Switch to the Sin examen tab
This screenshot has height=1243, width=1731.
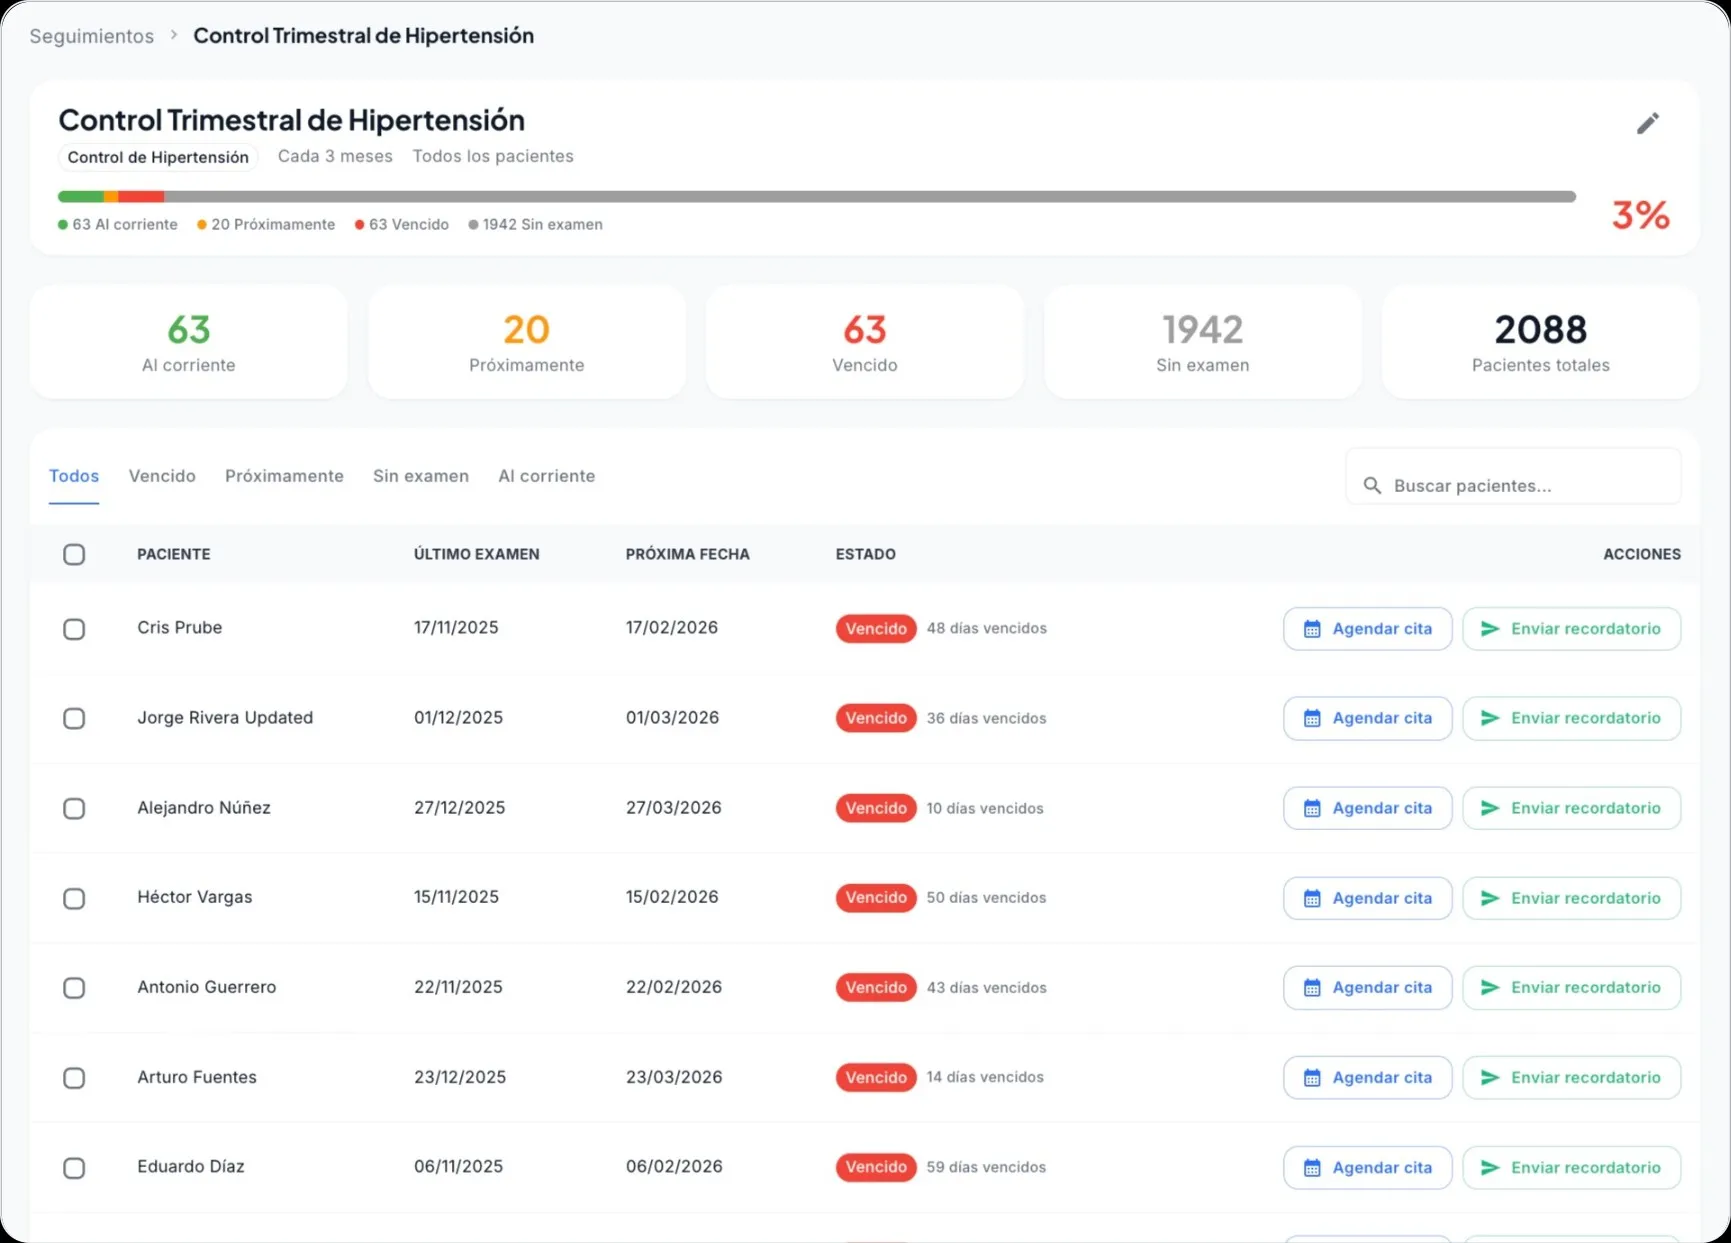point(421,476)
